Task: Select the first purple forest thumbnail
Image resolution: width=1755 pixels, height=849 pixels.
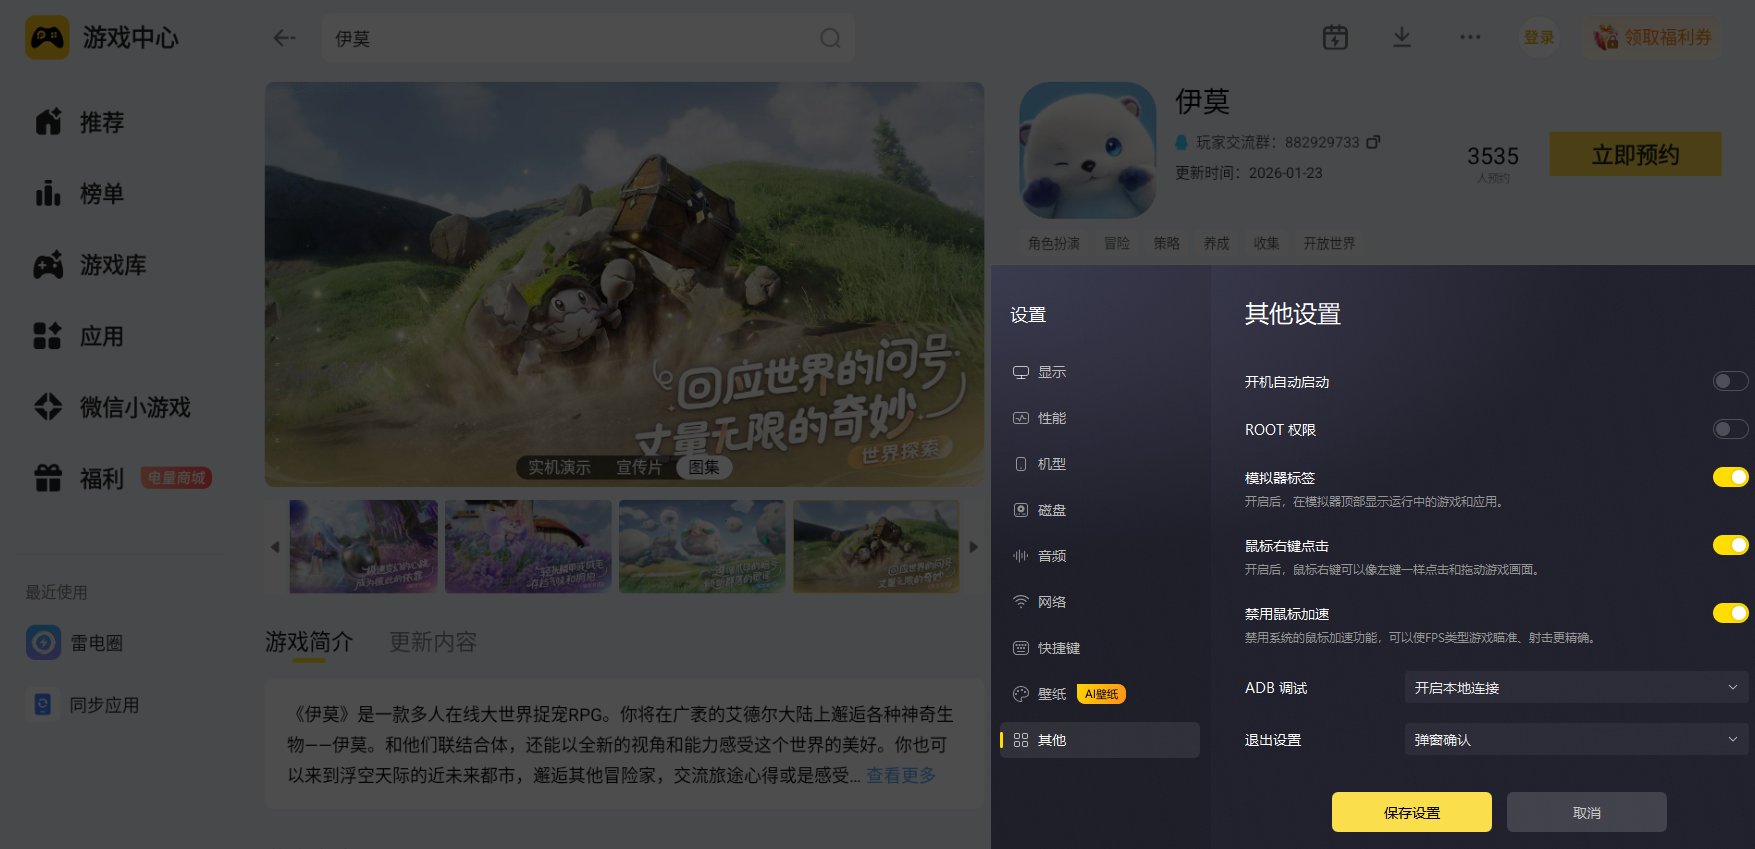Action: coord(363,546)
